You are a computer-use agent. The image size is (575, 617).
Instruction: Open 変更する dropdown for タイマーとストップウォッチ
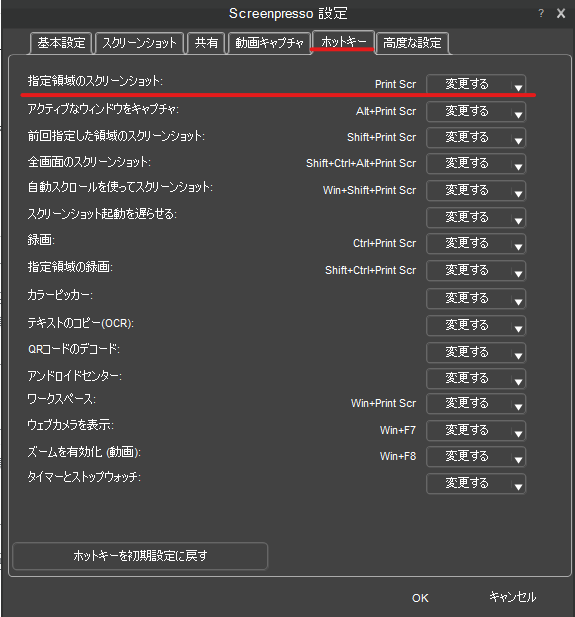pos(476,484)
